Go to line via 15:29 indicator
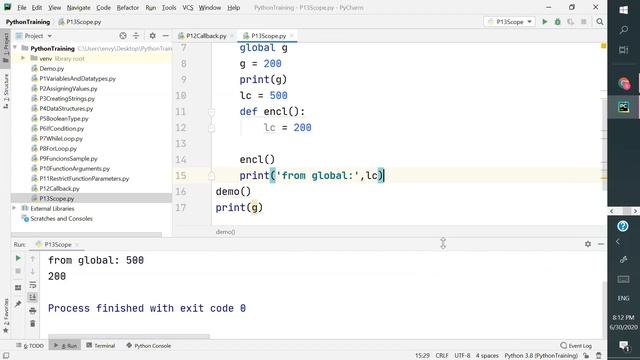The image size is (640, 360). point(422,356)
